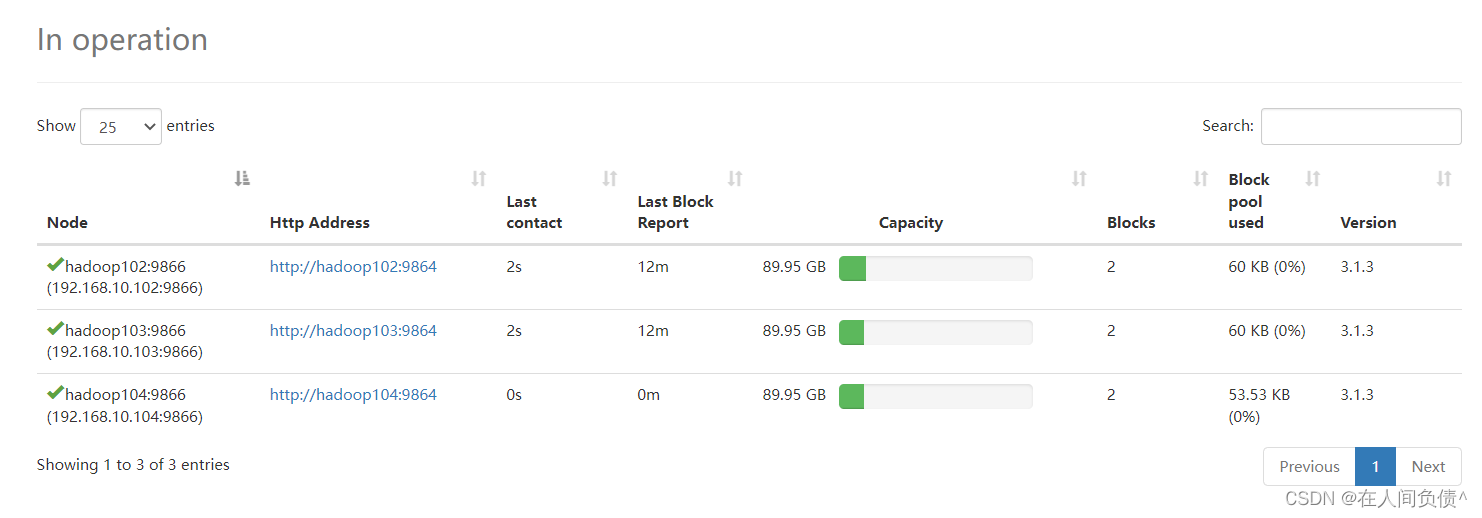Click hadoop102 capacity usage bar

coord(935,268)
